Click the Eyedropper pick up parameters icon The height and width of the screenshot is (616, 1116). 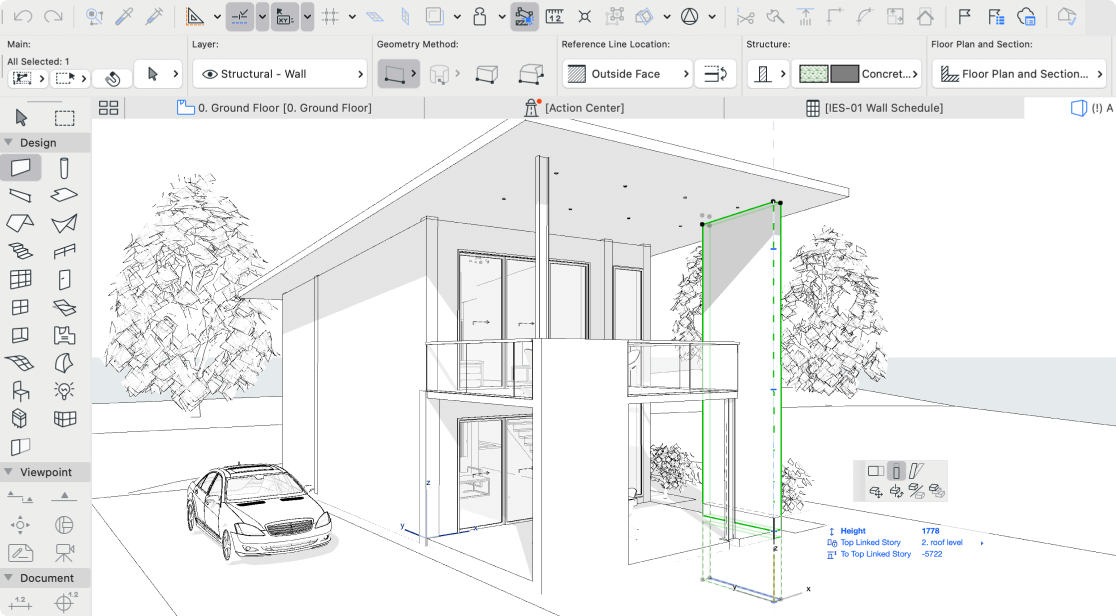[125, 16]
